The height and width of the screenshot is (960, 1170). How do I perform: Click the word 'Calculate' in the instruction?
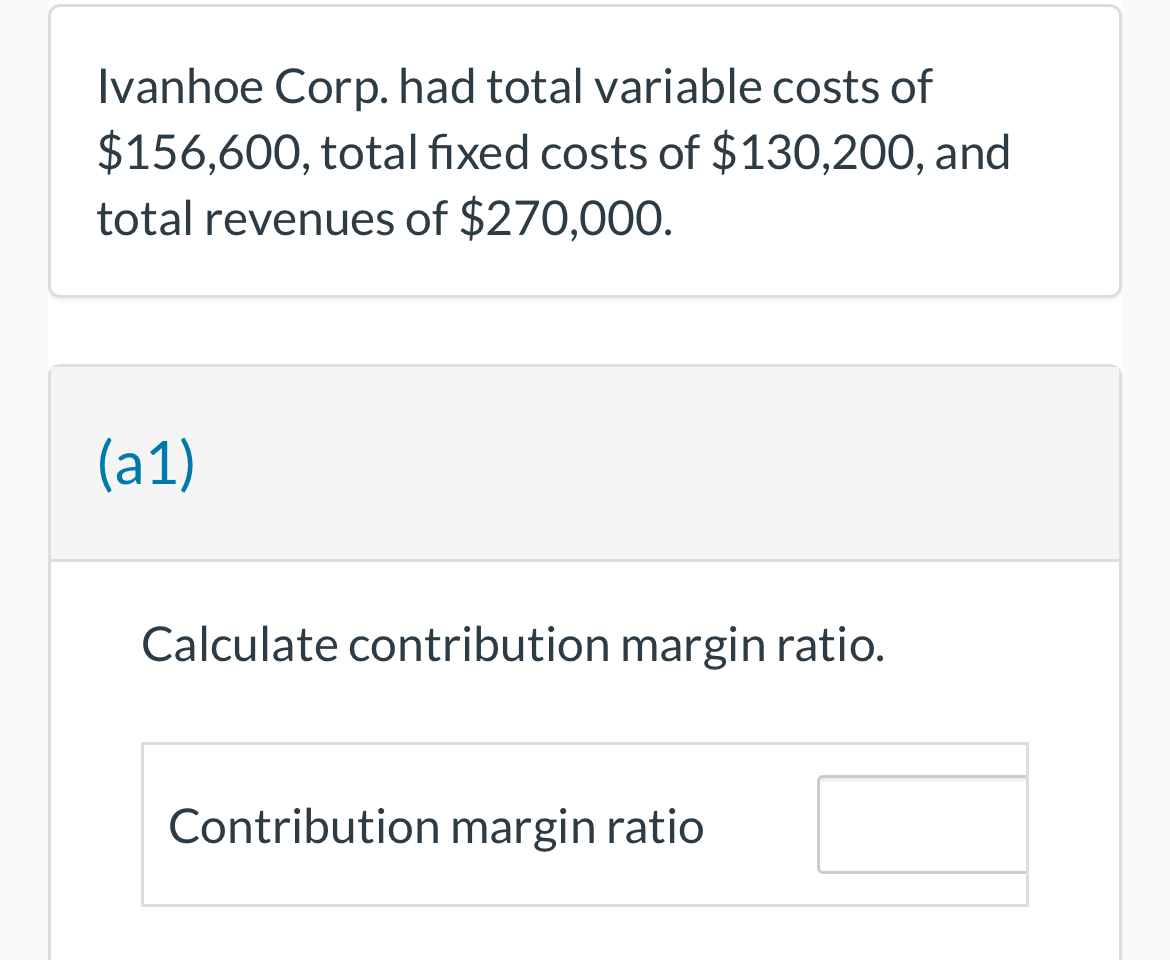240,644
